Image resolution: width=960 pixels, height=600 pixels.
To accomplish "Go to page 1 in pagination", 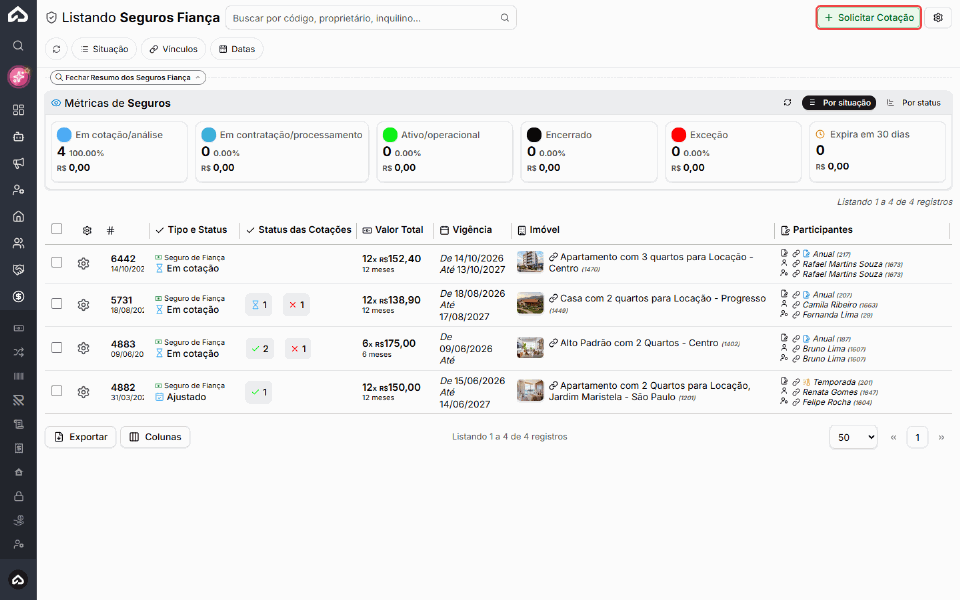I will click(917, 437).
